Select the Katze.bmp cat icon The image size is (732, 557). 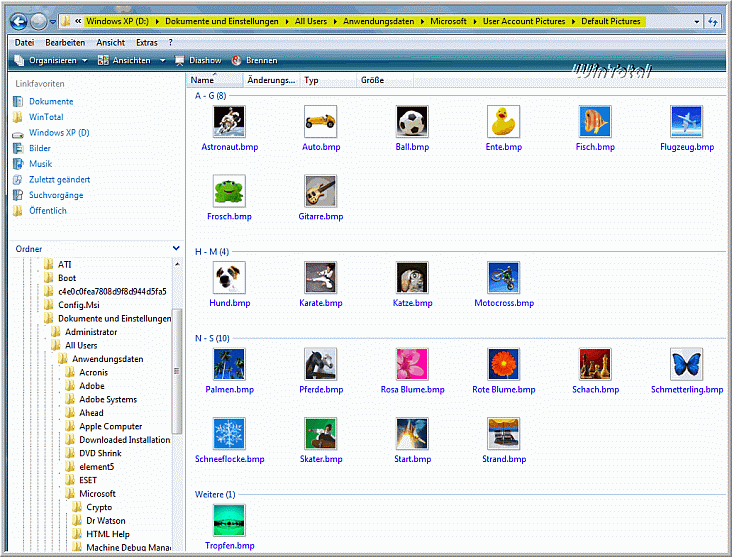click(412, 277)
